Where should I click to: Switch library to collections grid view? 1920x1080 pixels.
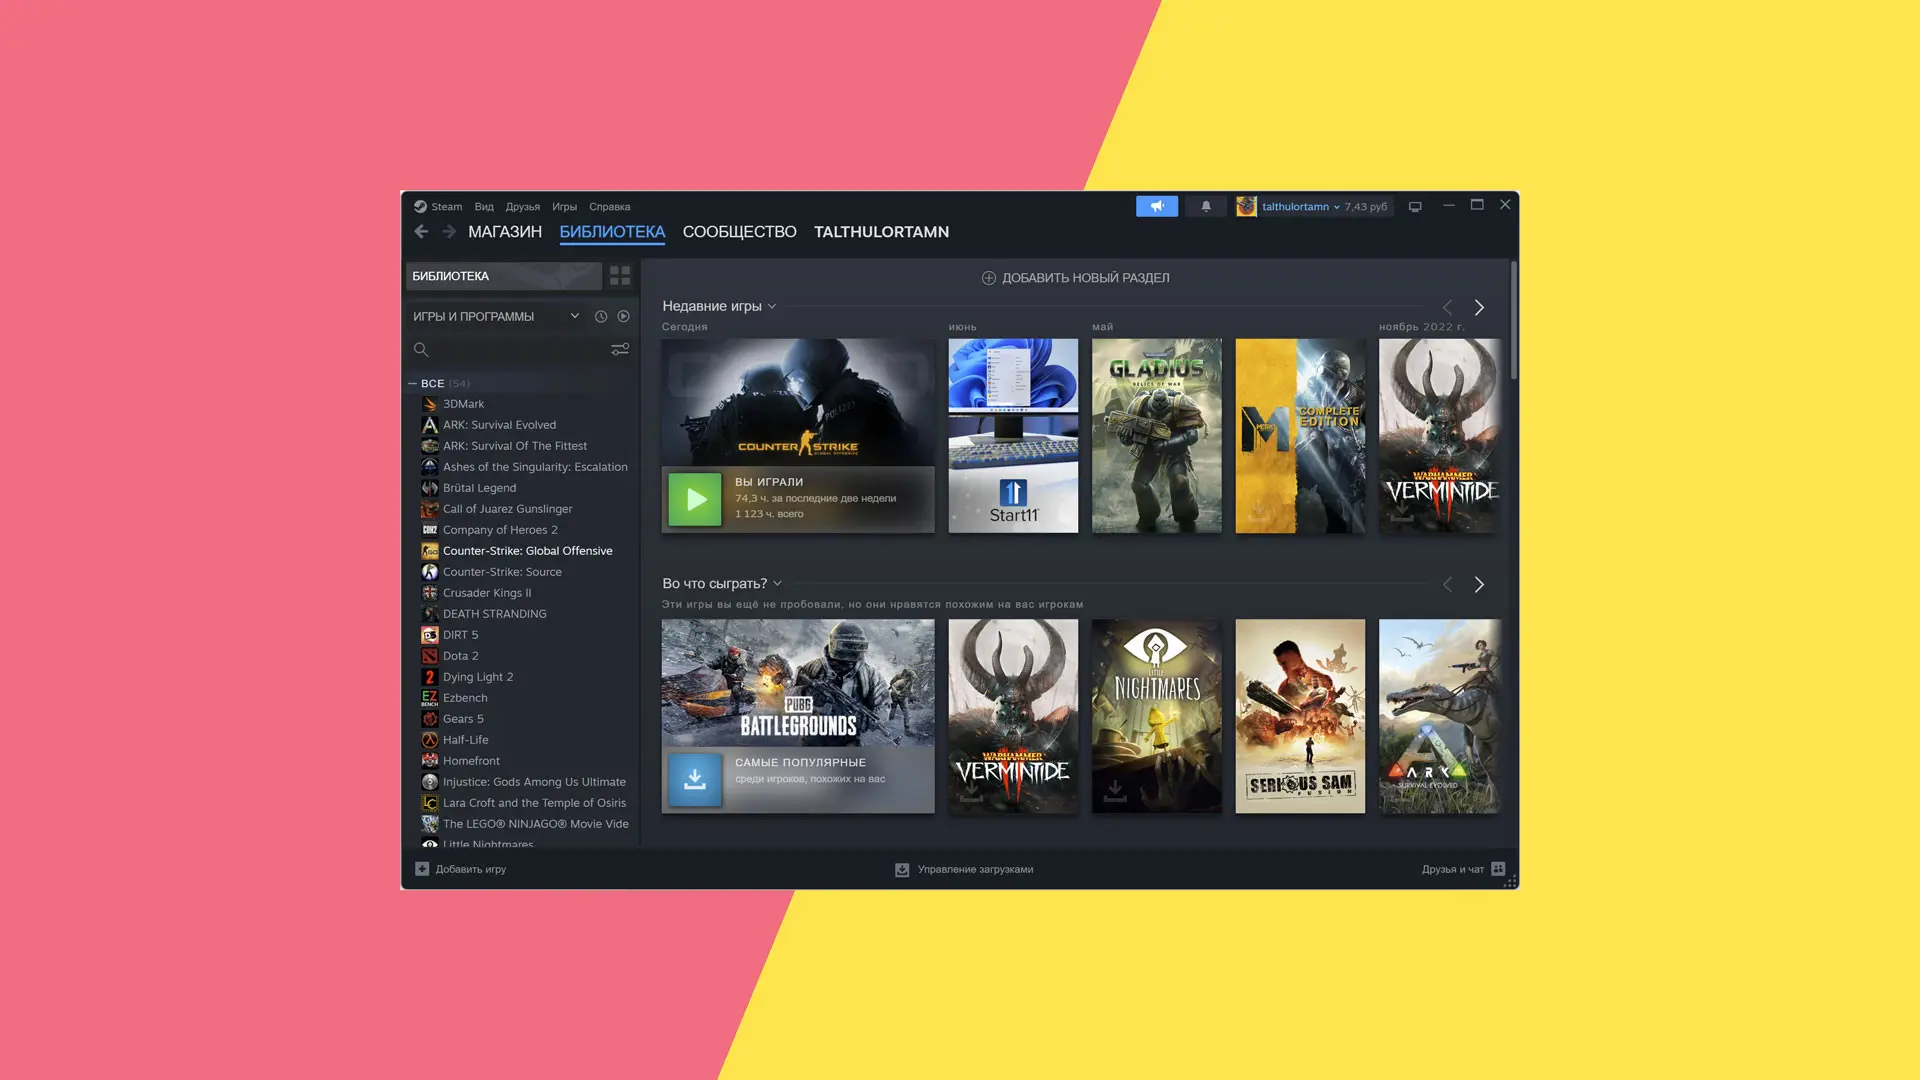620,276
